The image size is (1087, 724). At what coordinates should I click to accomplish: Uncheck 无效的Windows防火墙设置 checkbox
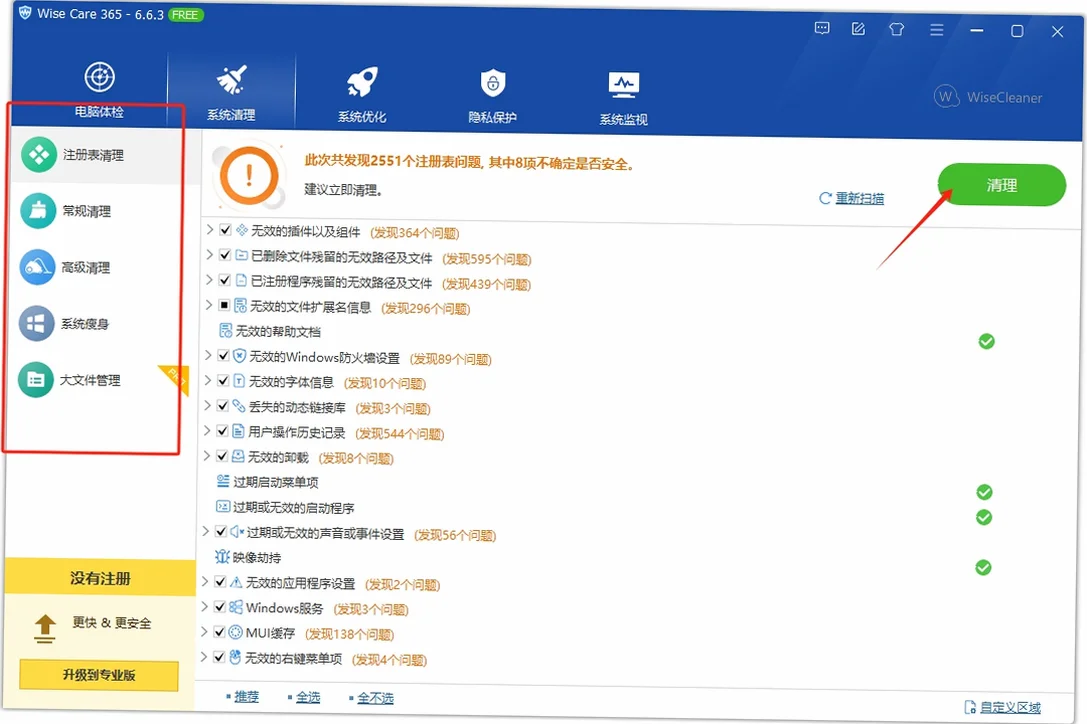pyautogui.click(x=223, y=355)
